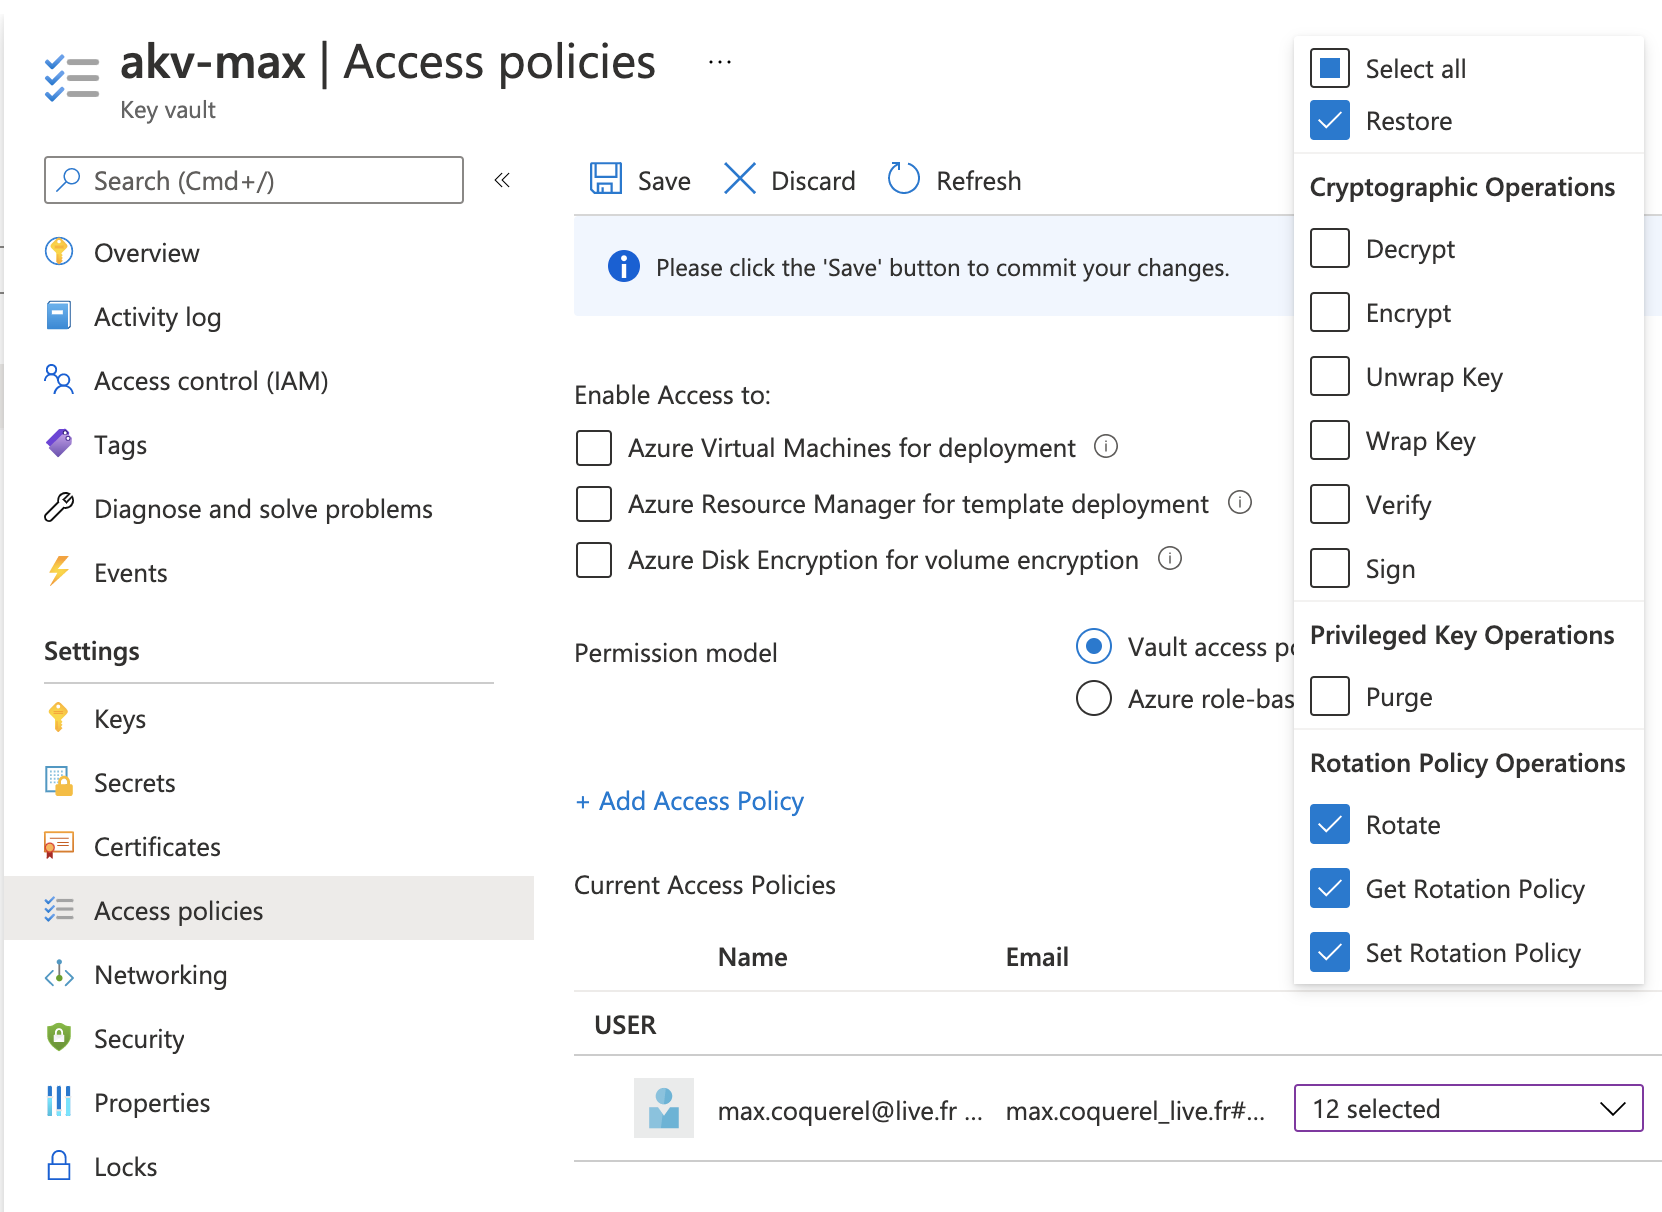
Task: Select Access policies in the sidebar
Action: click(176, 910)
